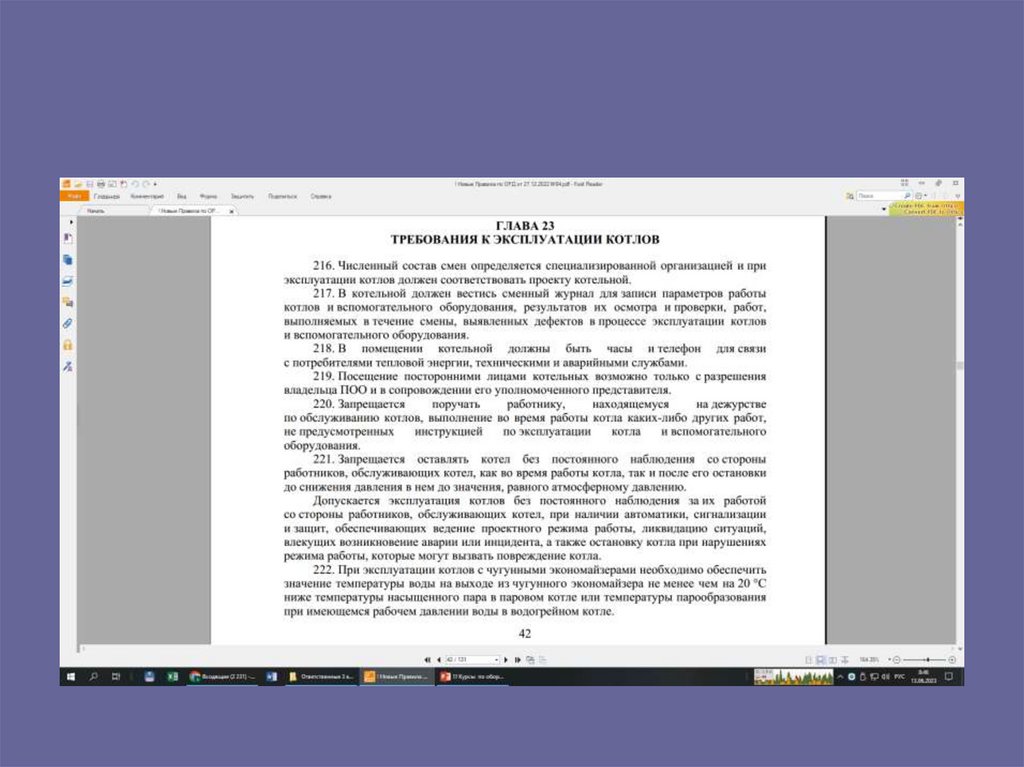Click the zoom slider handle
Image resolution: width=1024 pixels, height=767 pixels.
[928, 660]
